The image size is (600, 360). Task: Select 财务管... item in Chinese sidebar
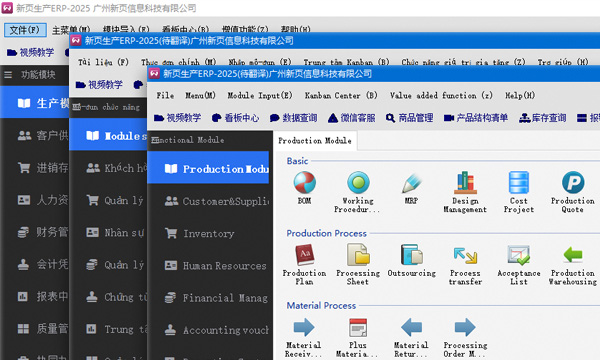pyautogui.click(x=35, y=232)
